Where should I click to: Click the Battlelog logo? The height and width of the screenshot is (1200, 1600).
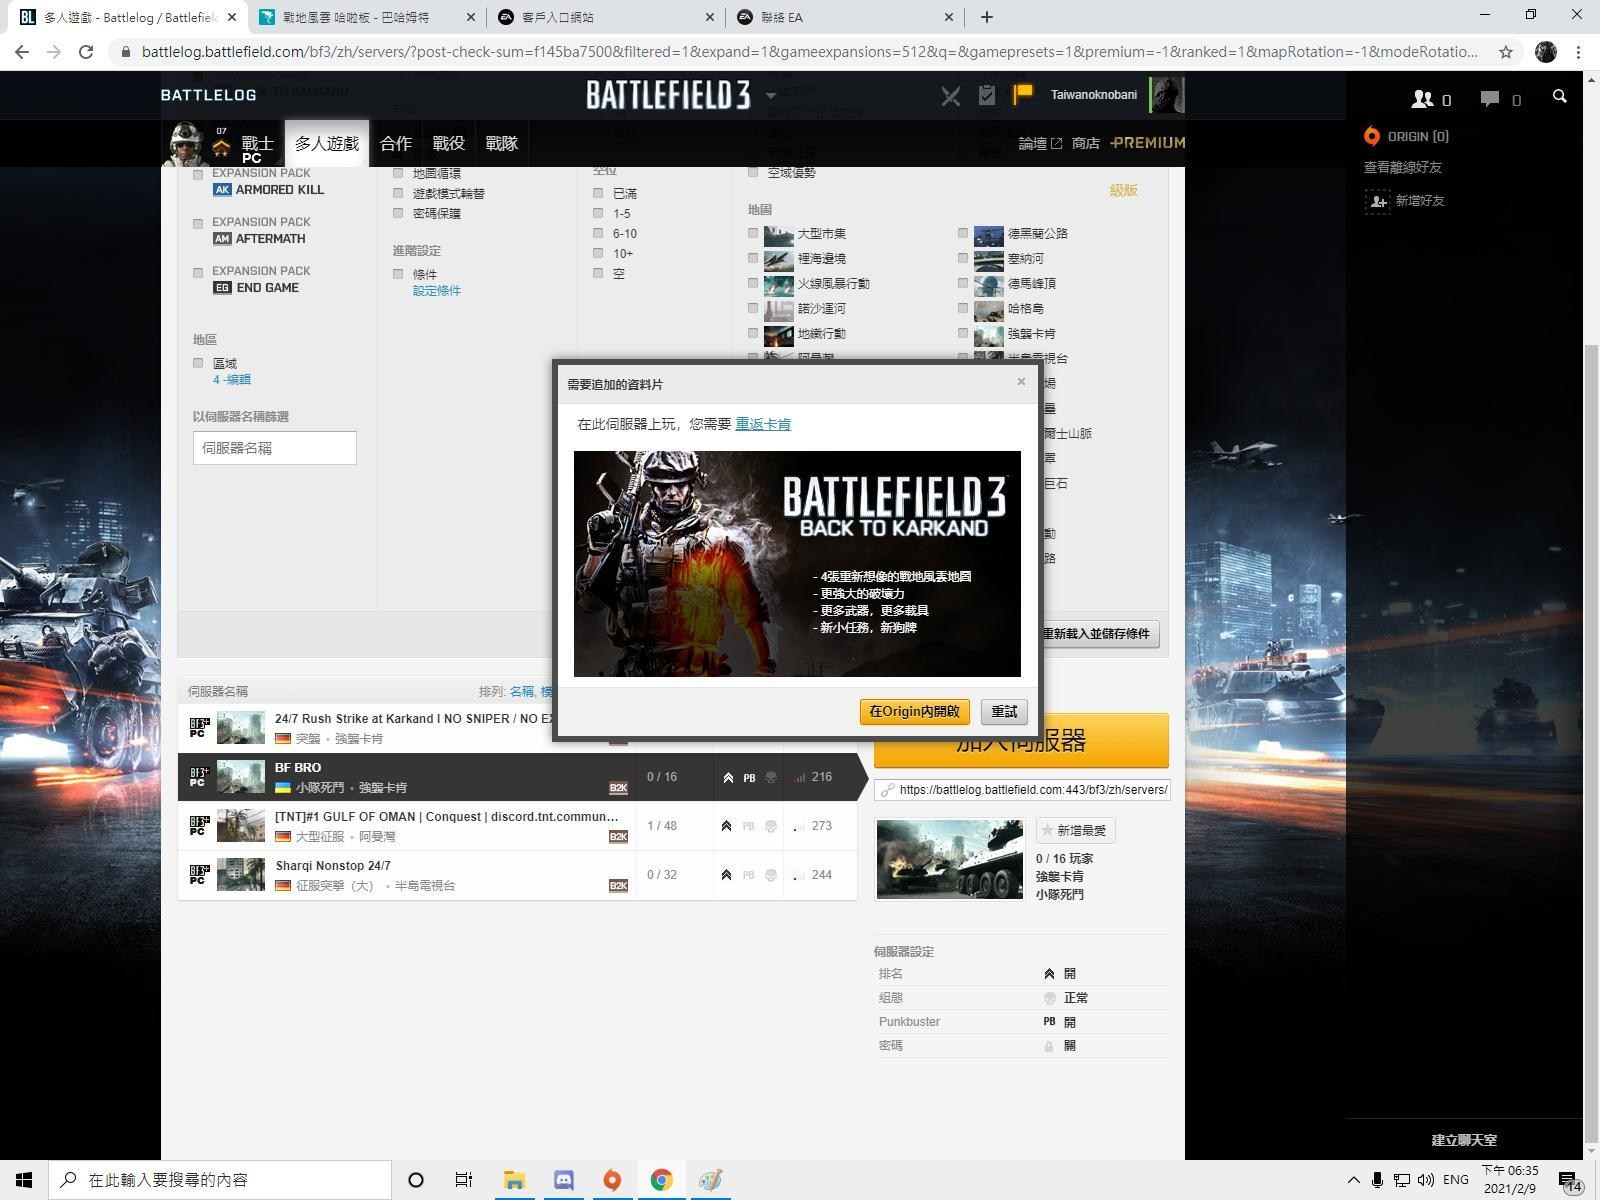coord(209,95)
